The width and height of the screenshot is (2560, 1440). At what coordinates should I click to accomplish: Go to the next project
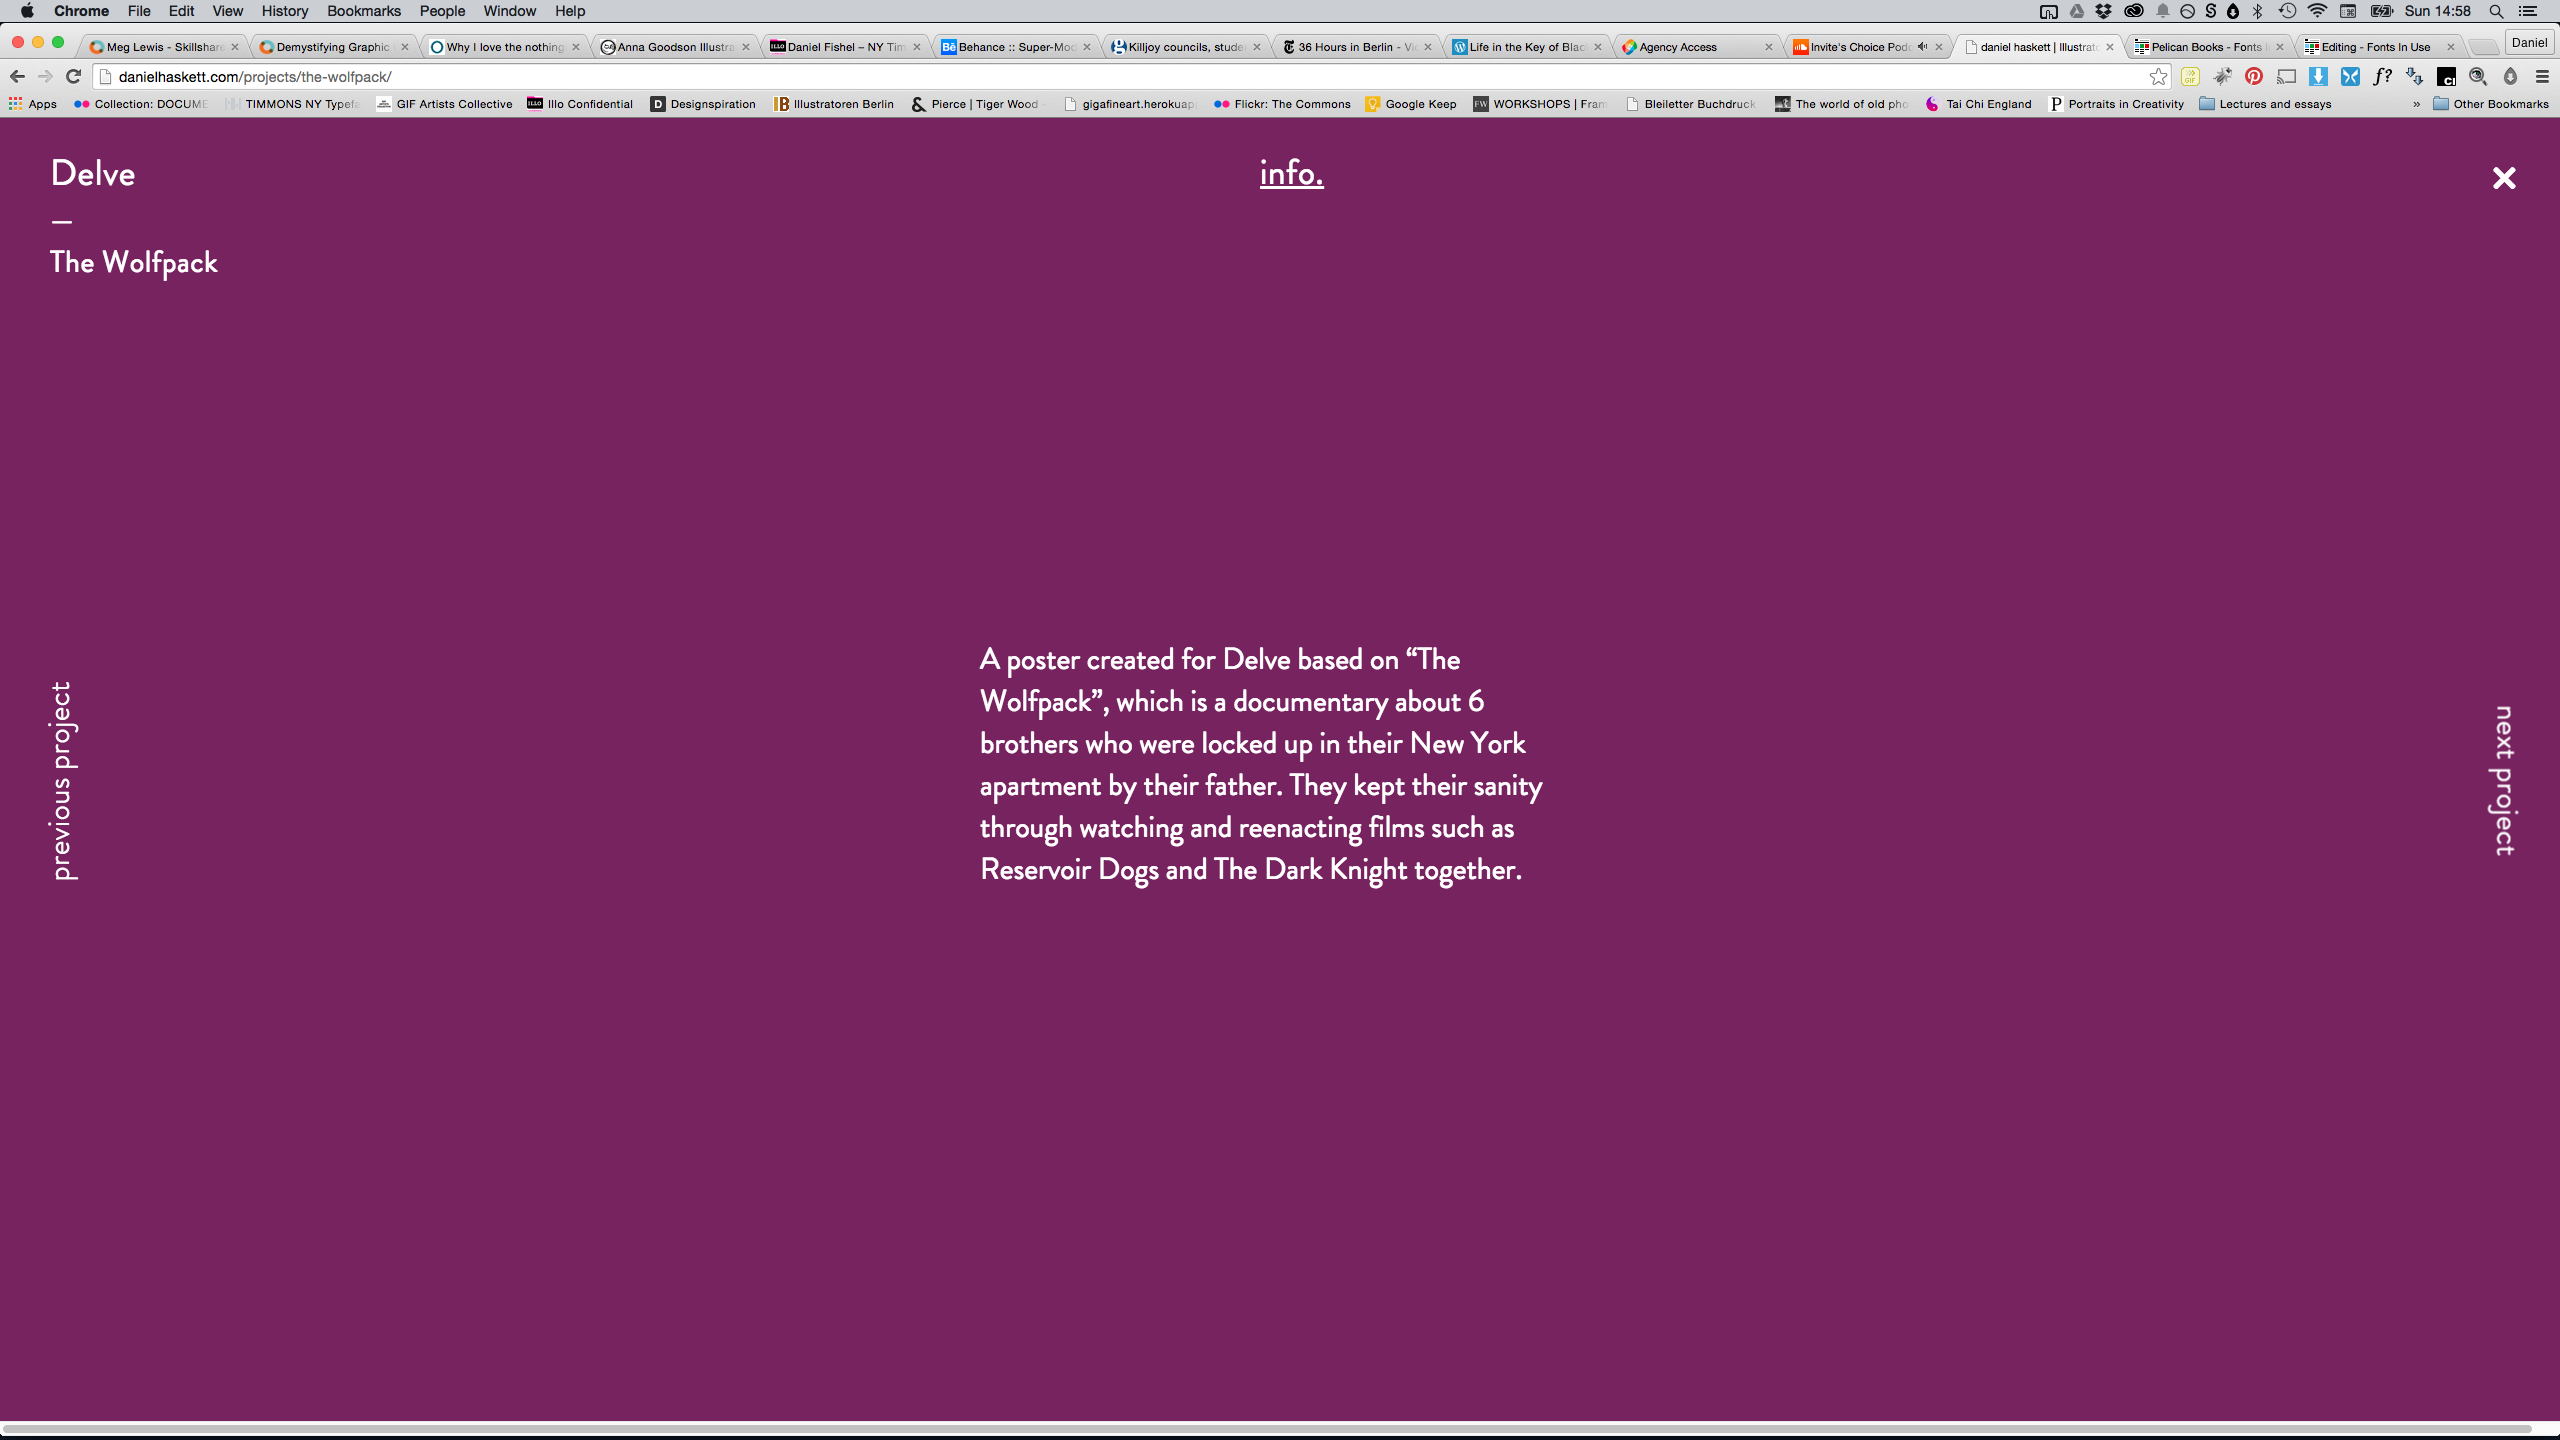click(x=2503, y=781)
